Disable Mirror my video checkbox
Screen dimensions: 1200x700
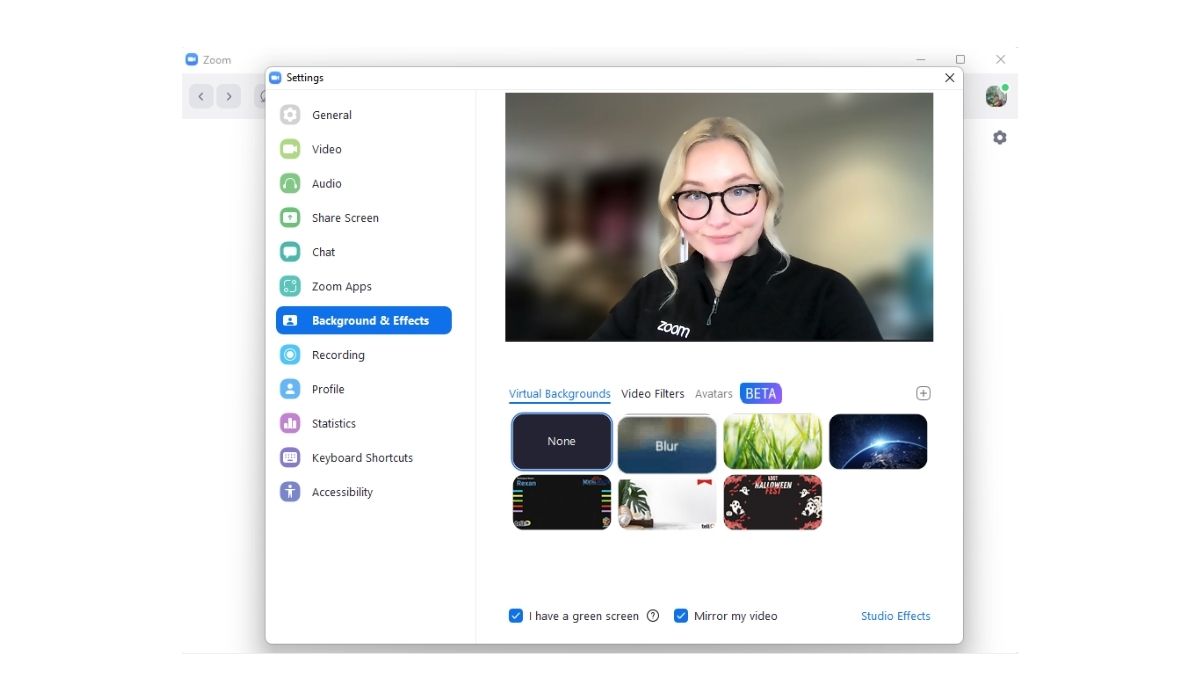681,616
